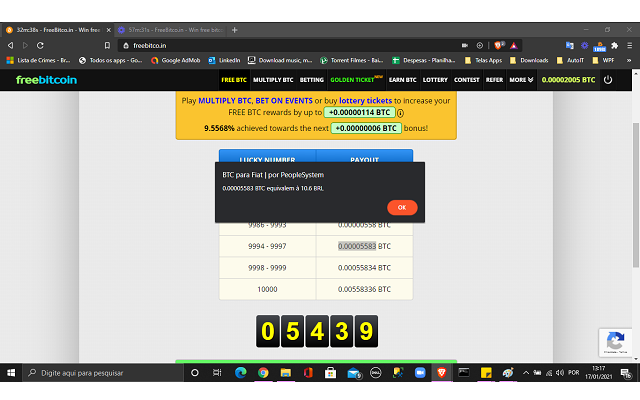The width and height of the screenshot is (640, 400).
Task: Open WPF bookmark folder
Action: (603, 60)
